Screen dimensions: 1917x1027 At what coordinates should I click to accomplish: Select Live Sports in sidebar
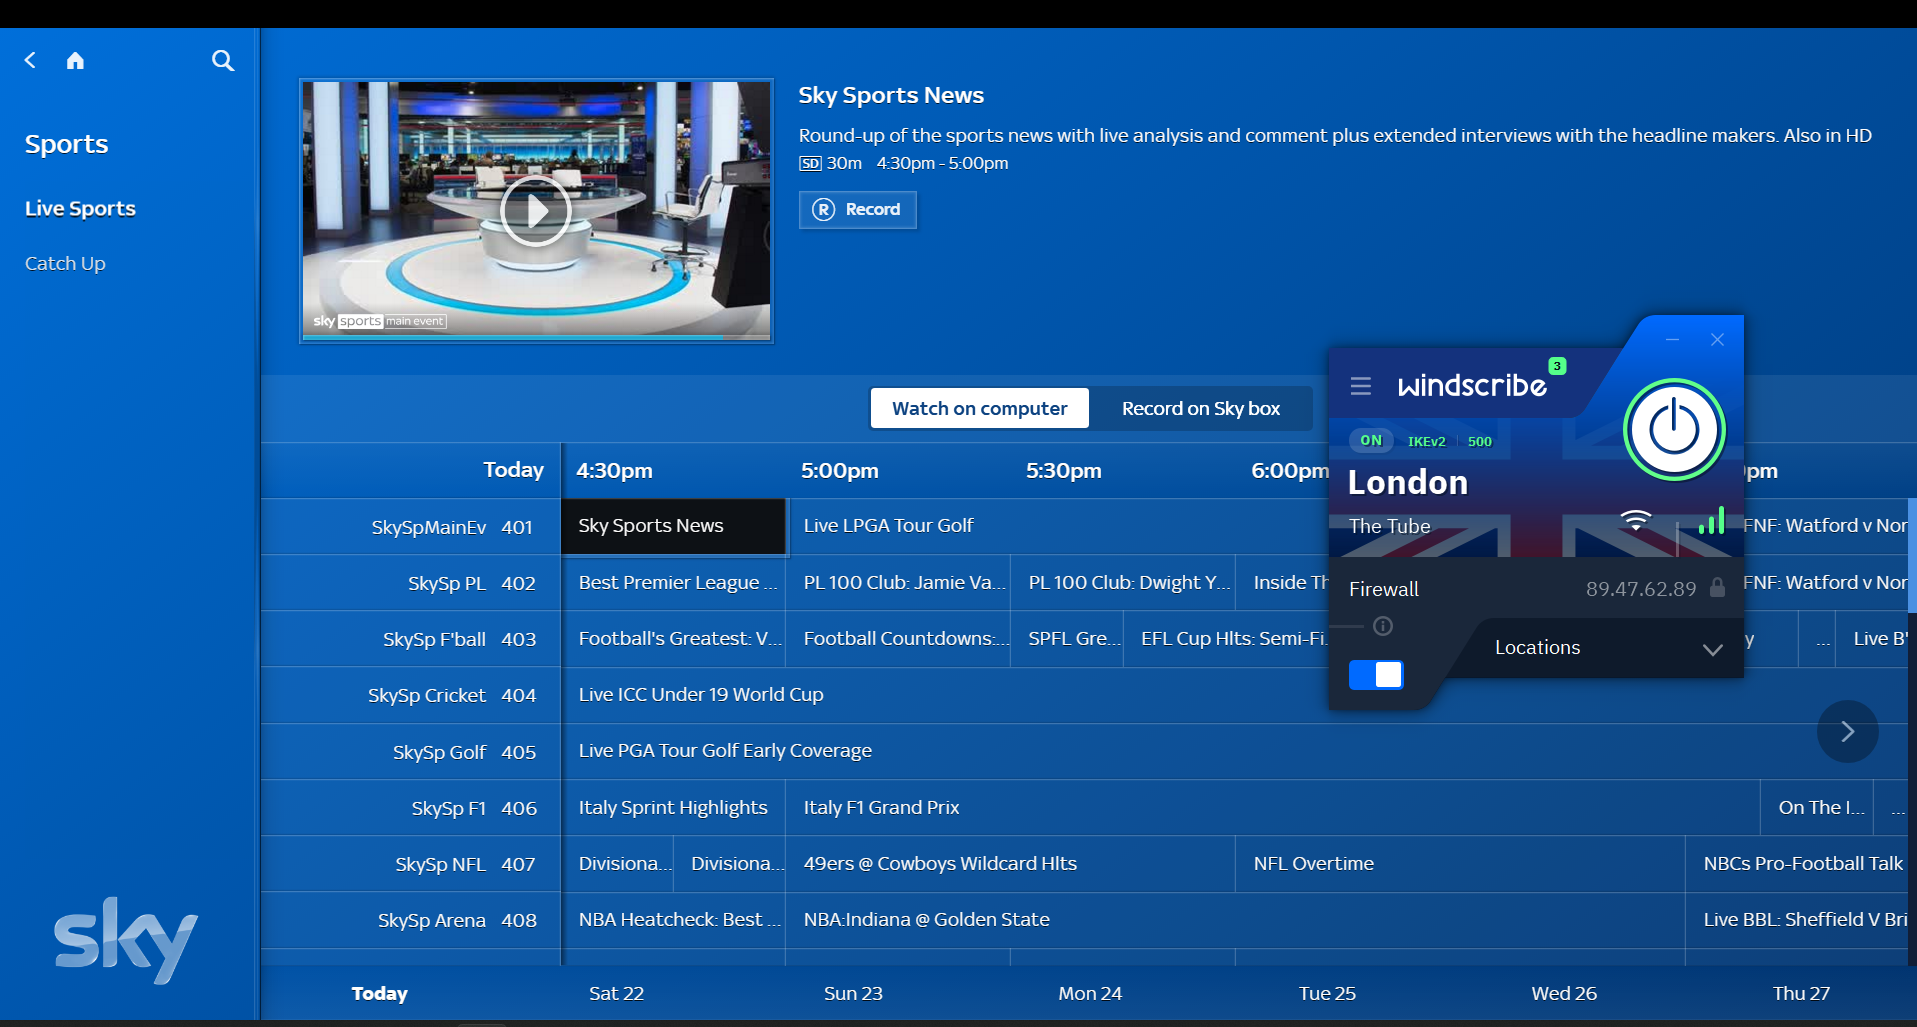coord(80,208)
